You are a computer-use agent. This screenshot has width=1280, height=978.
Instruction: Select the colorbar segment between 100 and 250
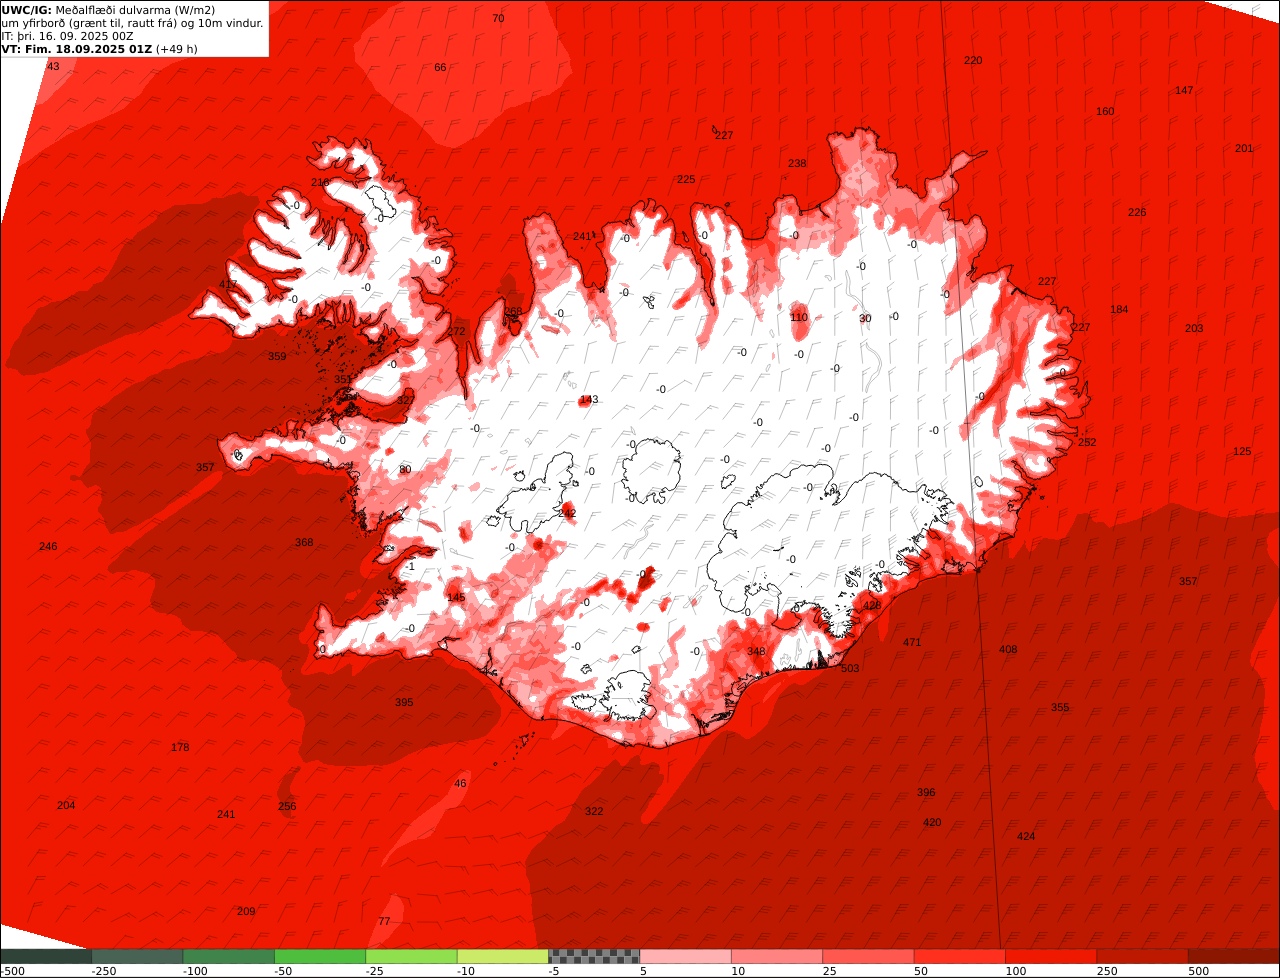point(1052,956)
